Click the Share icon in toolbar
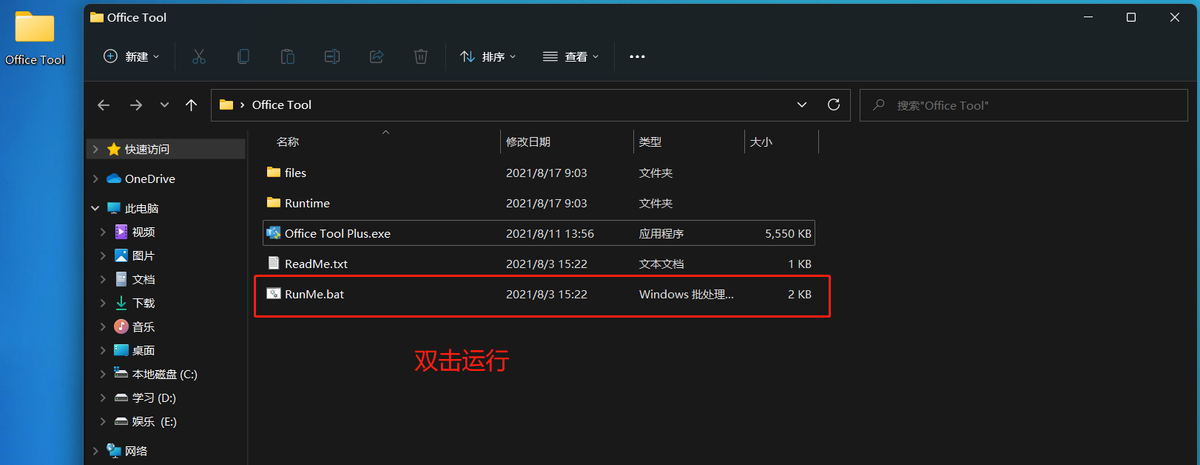The width and height of the screenshot is (1200, 465). coord(377,57)
